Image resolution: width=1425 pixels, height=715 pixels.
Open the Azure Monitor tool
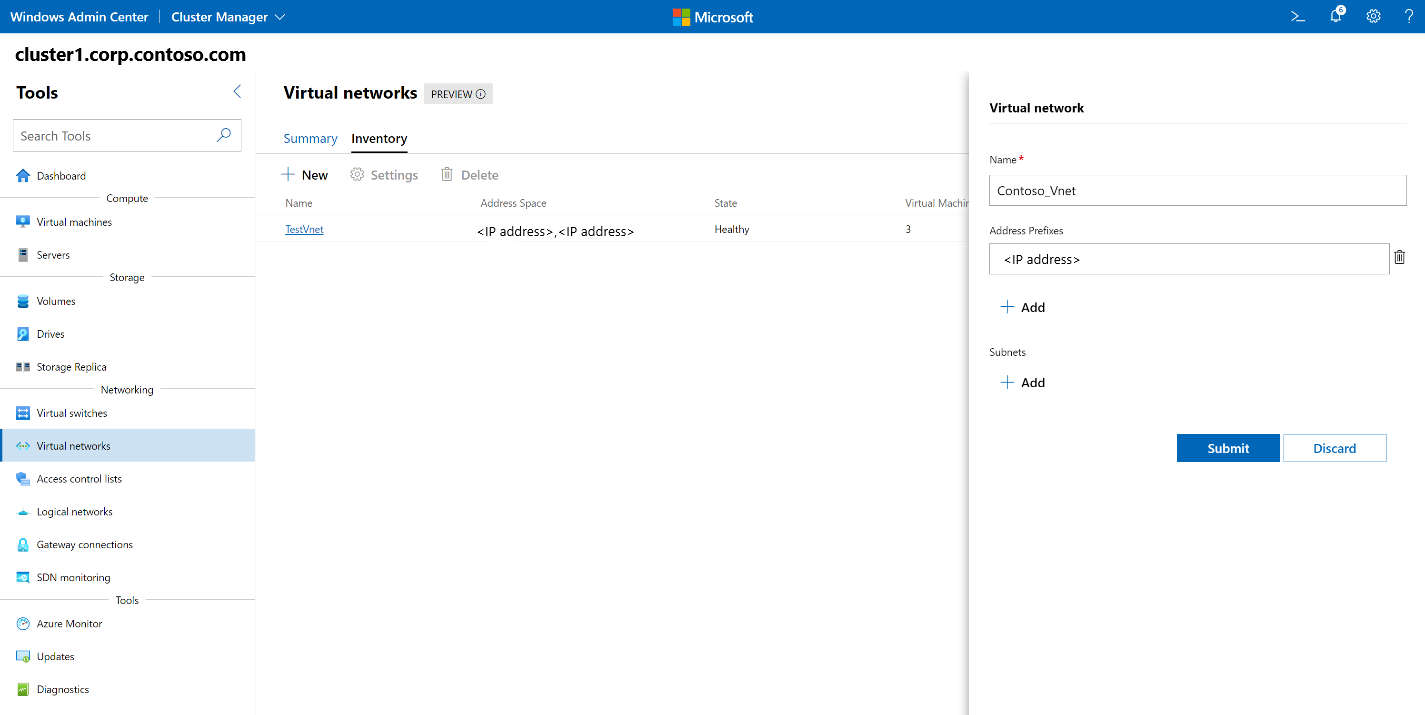click(x=67, y=623)
